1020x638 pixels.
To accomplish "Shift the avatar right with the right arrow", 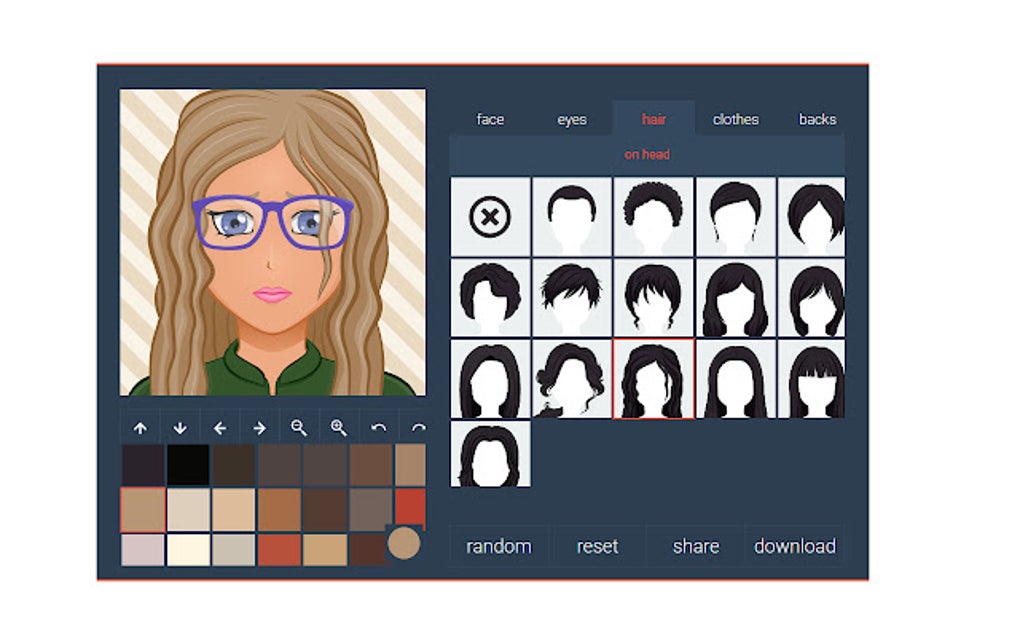I will [x=260, y=427].
